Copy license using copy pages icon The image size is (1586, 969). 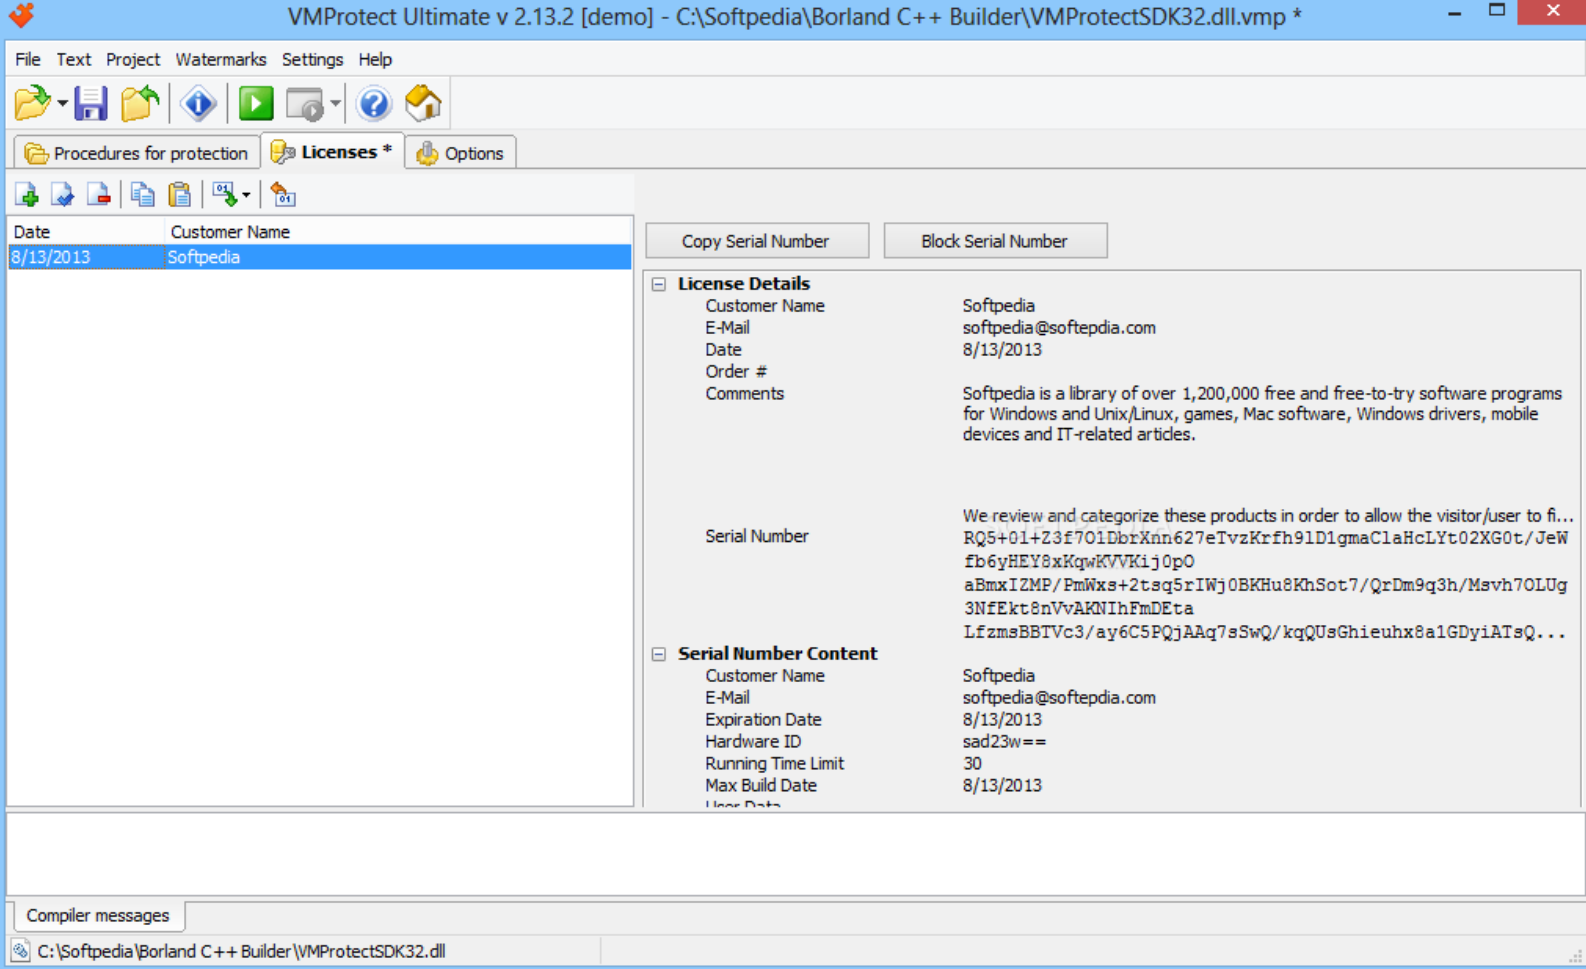[143, 194]
